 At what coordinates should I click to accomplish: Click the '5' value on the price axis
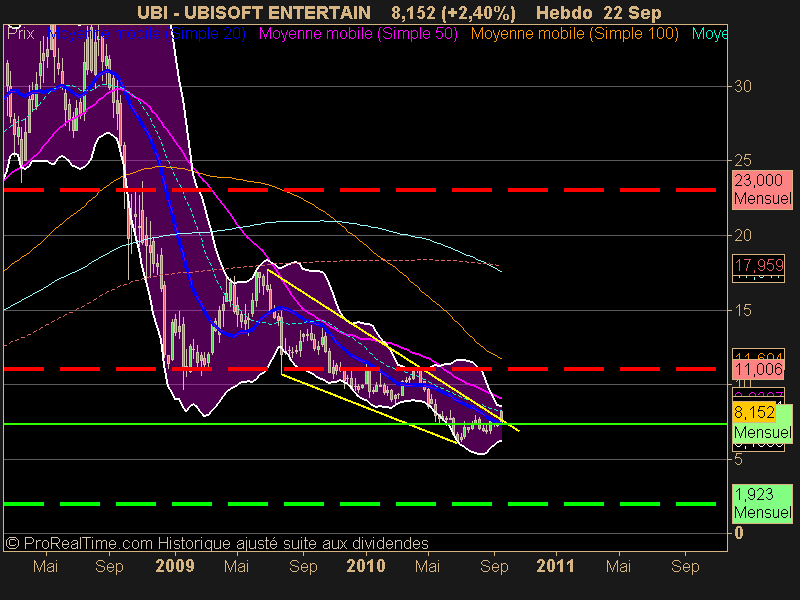738,460
